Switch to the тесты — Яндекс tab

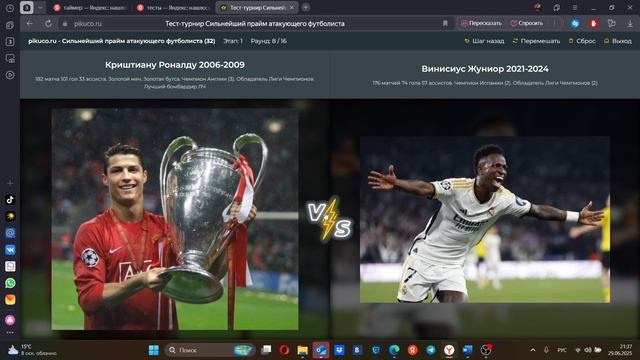click(x=173, y=8)
